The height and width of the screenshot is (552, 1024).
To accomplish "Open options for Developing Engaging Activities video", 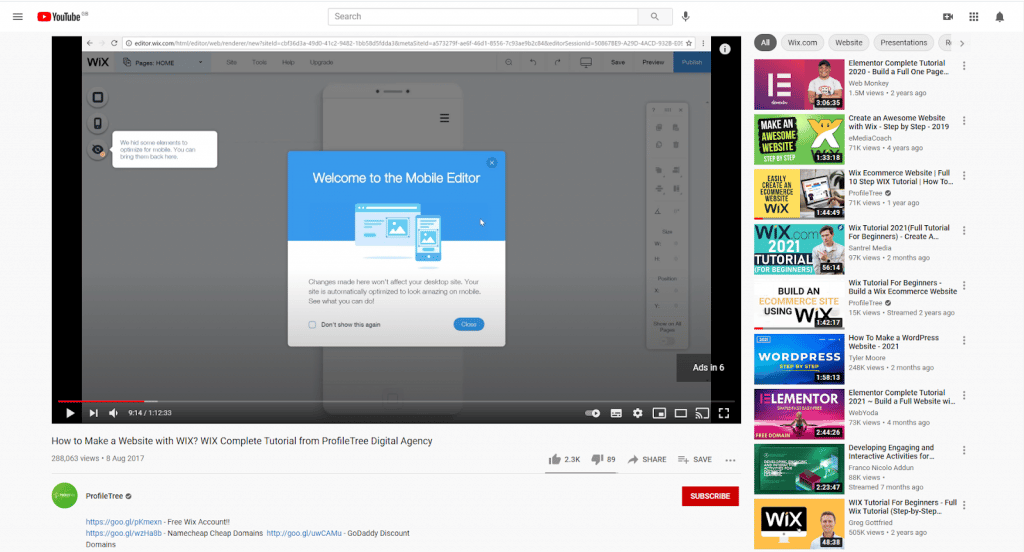I will [x=964, y=450].
